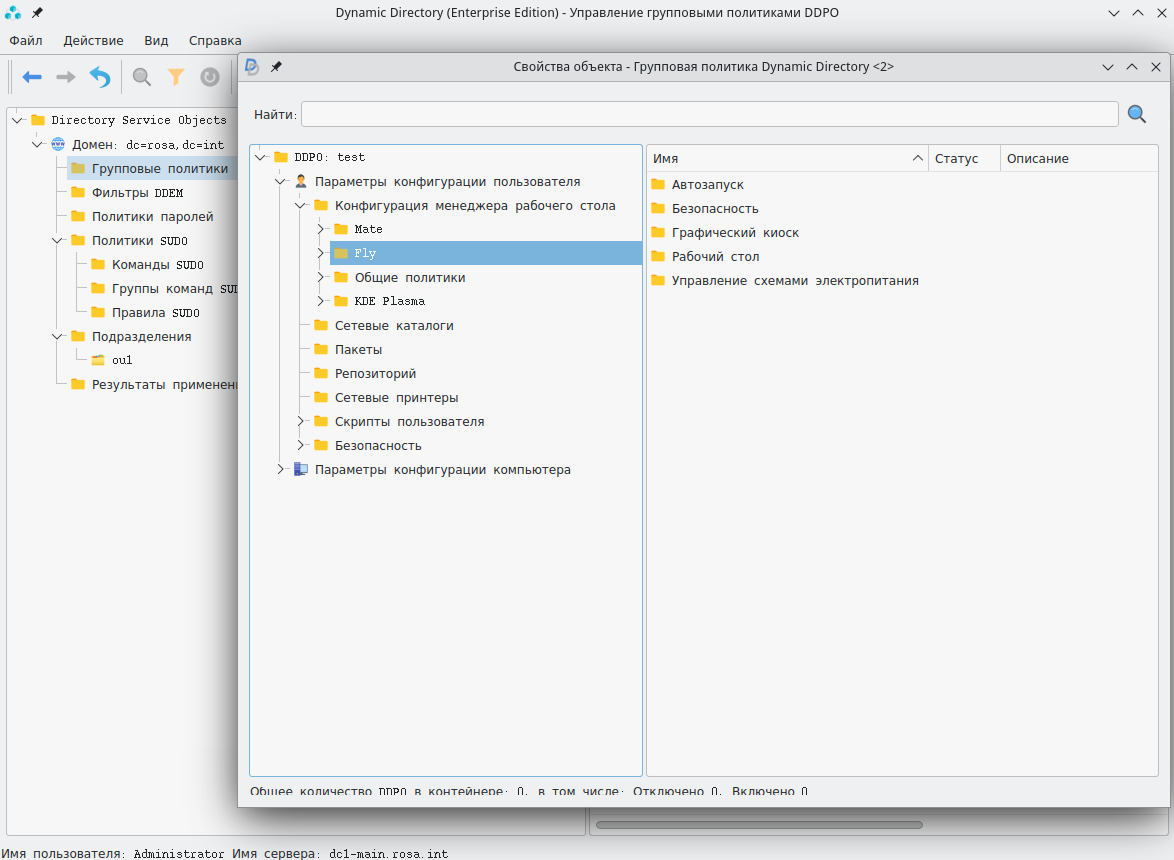Open the Файл menu
Image resolution: width=1174 pixels, height=860 pixels.
click(x=26, y=41)
